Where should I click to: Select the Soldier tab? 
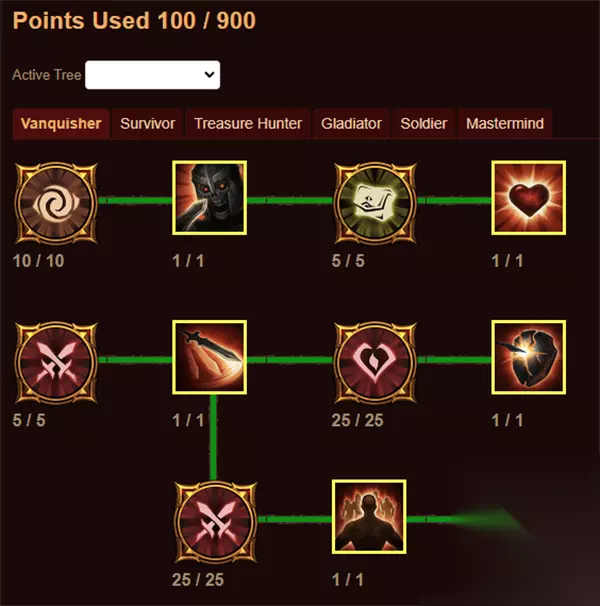[424, 124]
